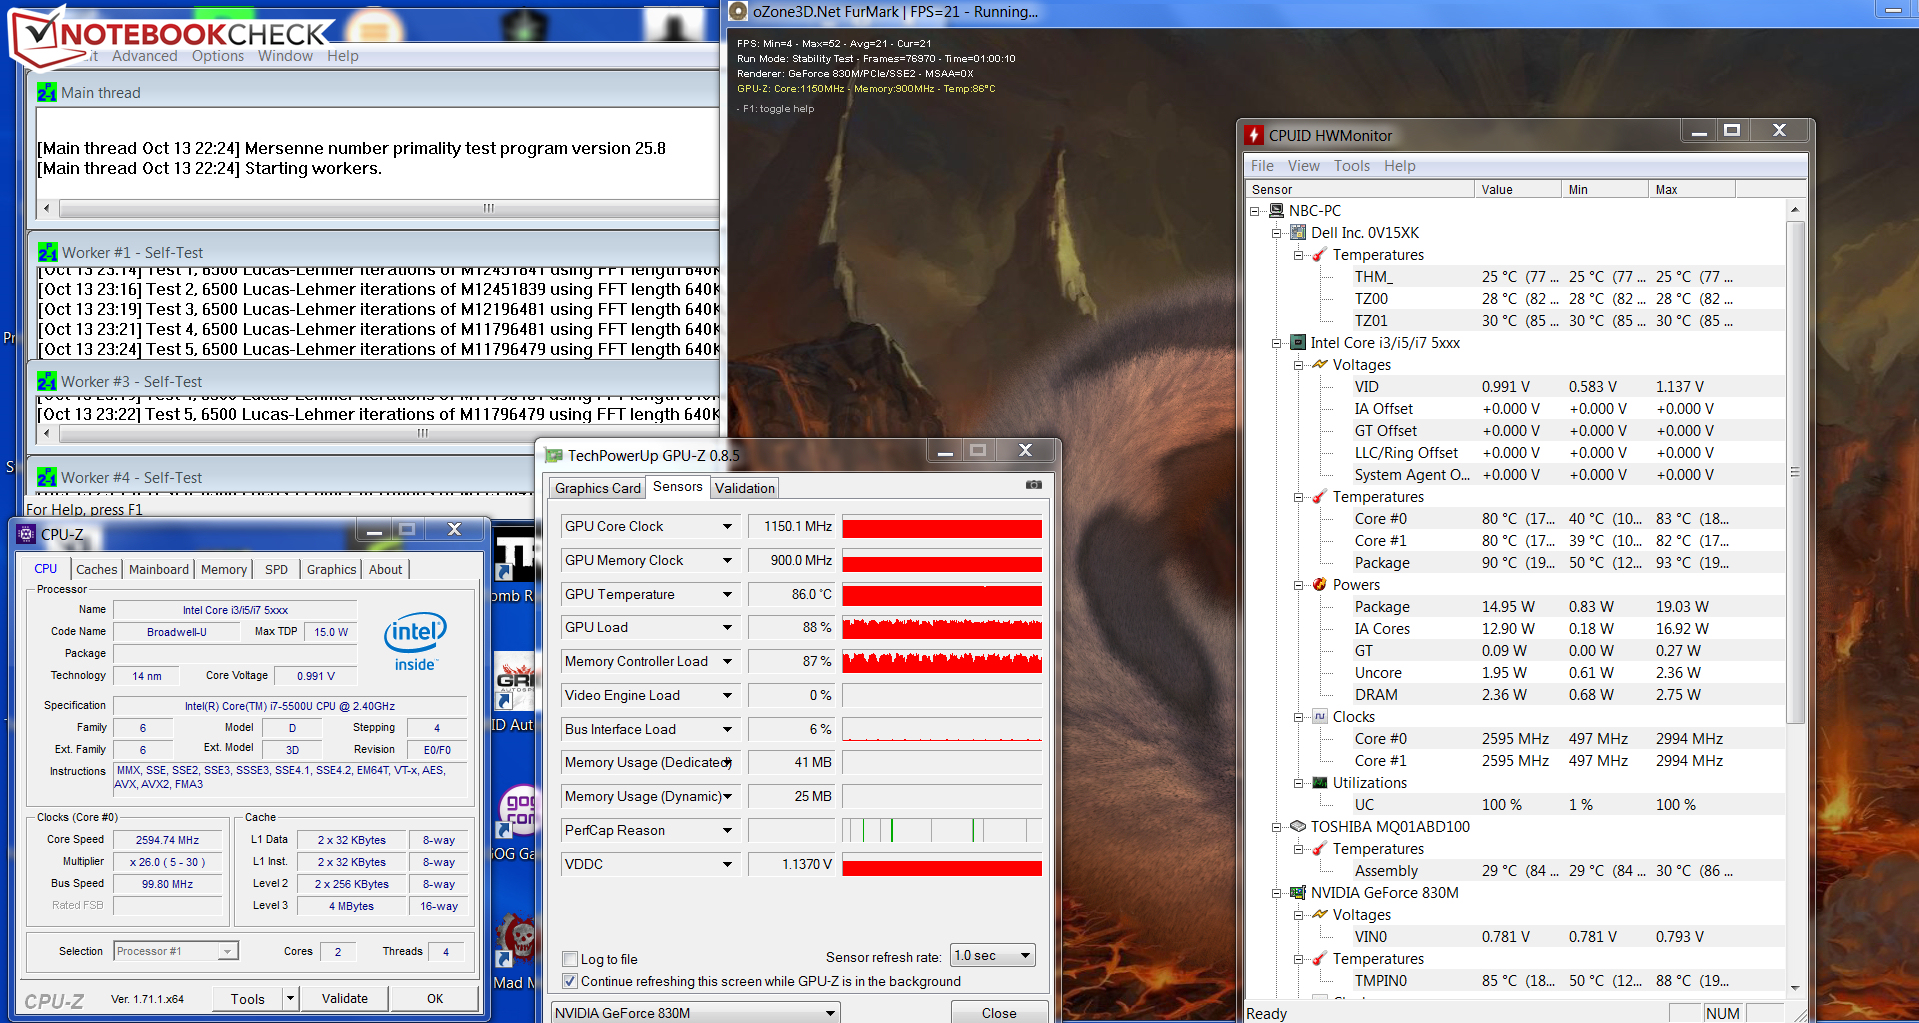Open the Caches tab in CPU-Z
The height and width of the screenshot is (1023, 1919).
click(x=97, y=569)
